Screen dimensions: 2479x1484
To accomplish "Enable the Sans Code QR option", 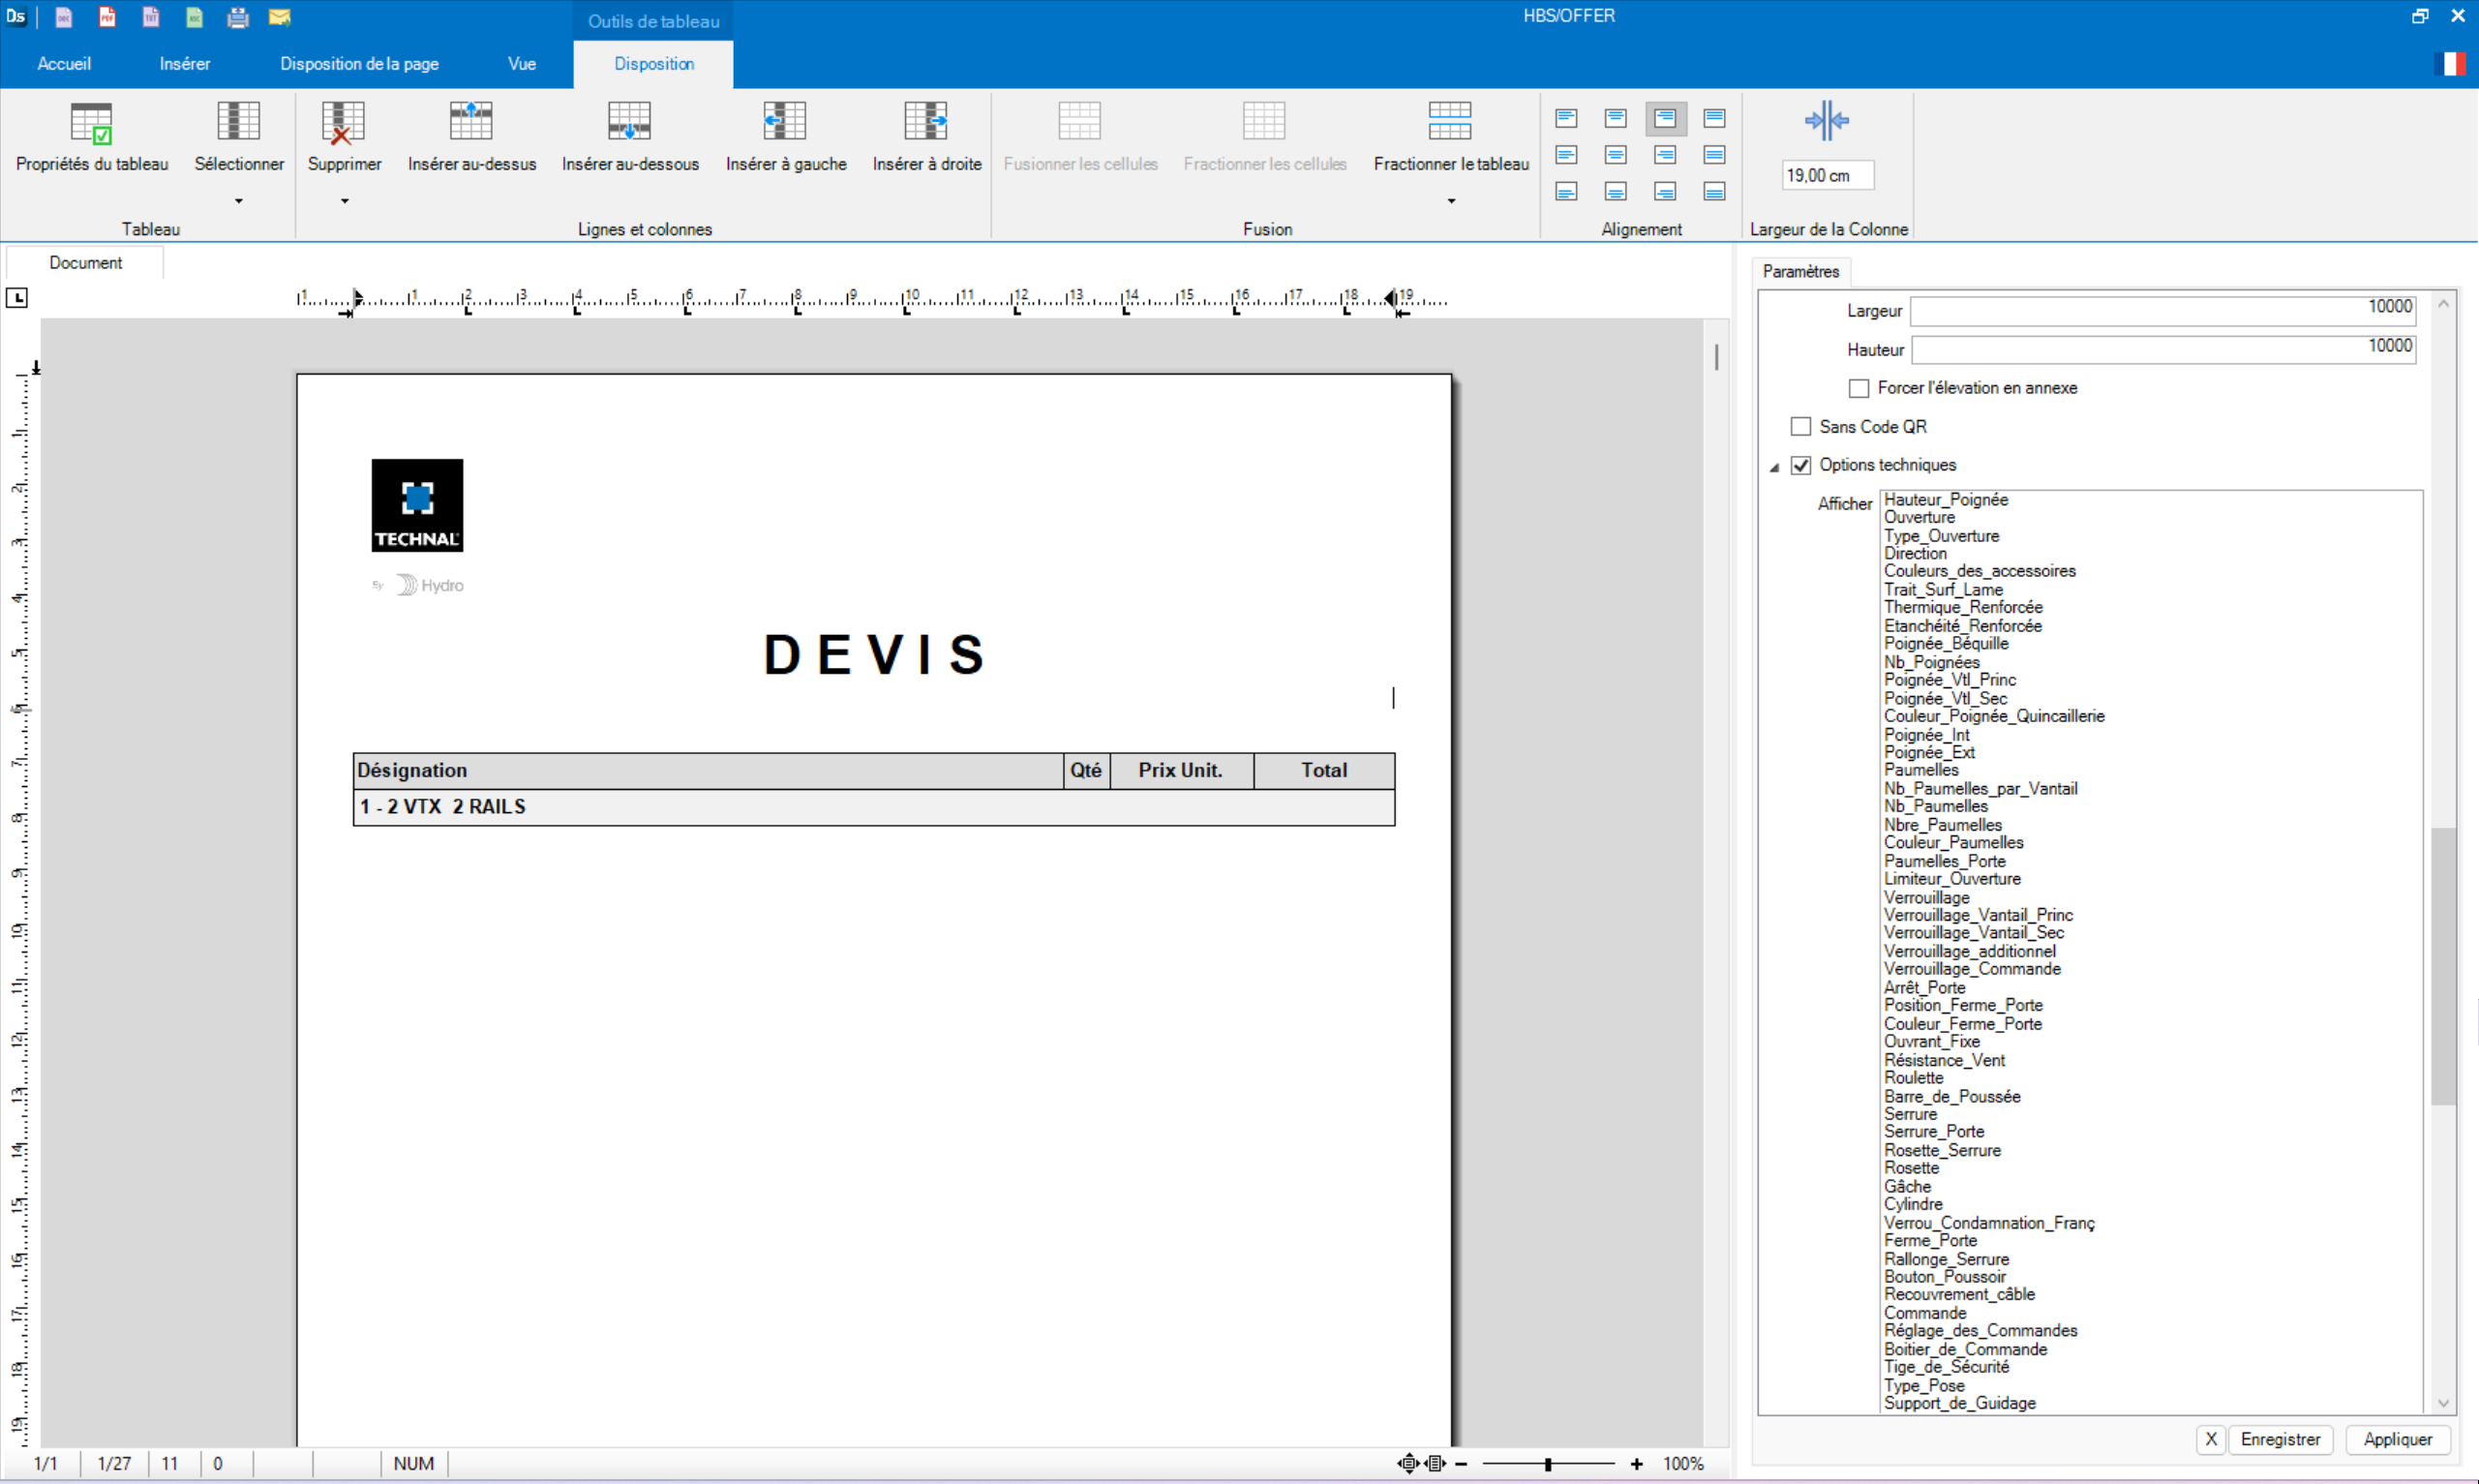I will (1801, 425).
